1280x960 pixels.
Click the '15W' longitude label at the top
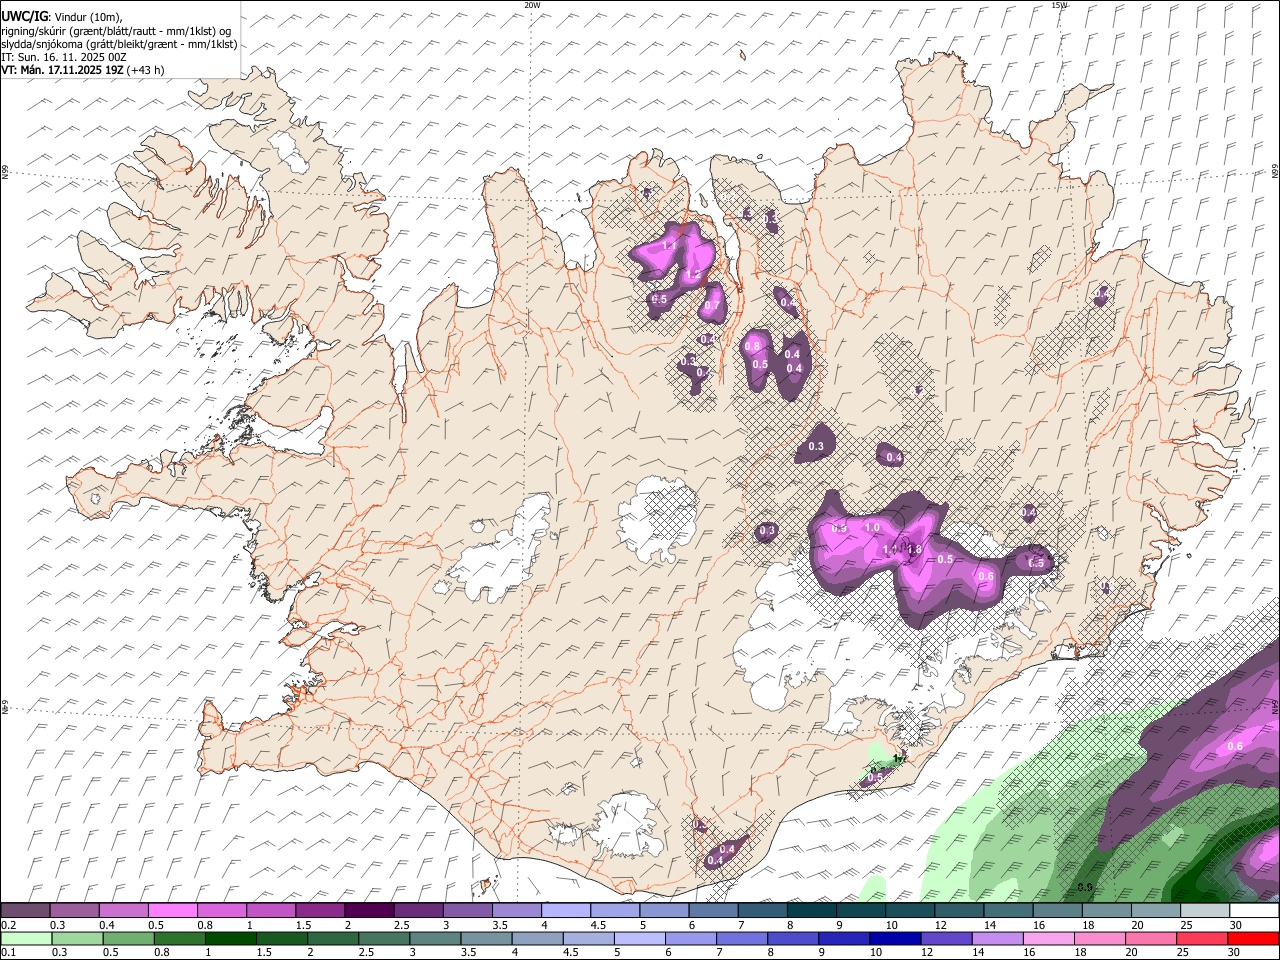point(1059,5)
